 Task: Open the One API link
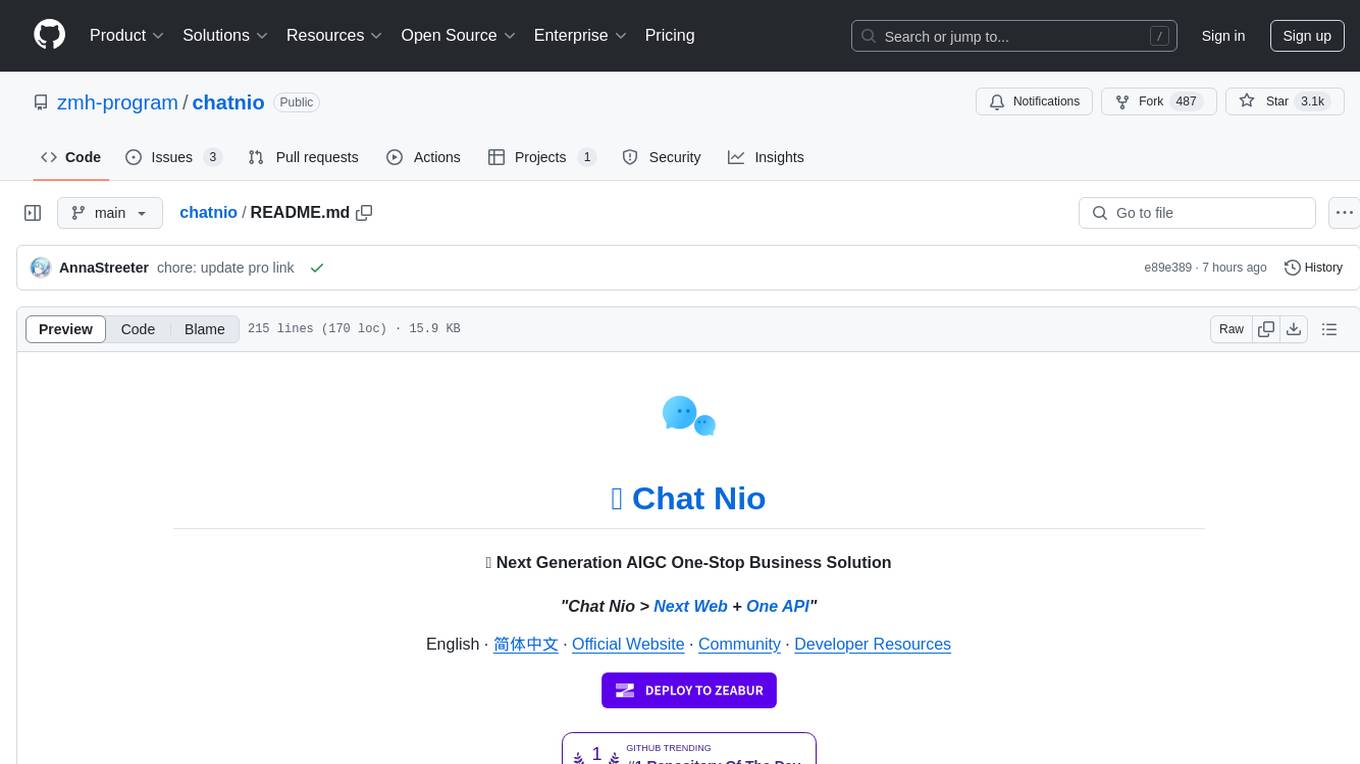(x=778, y=606)
